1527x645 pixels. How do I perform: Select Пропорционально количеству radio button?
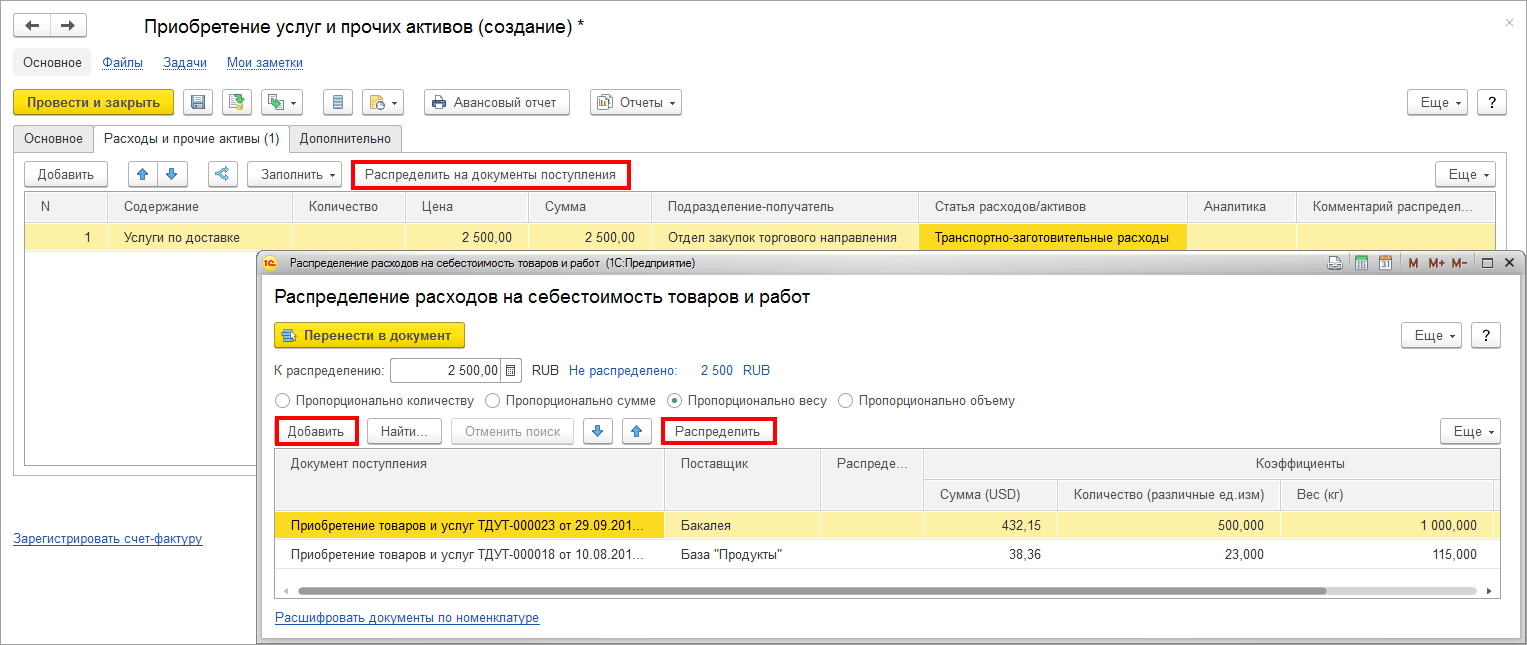click(282, 401)
